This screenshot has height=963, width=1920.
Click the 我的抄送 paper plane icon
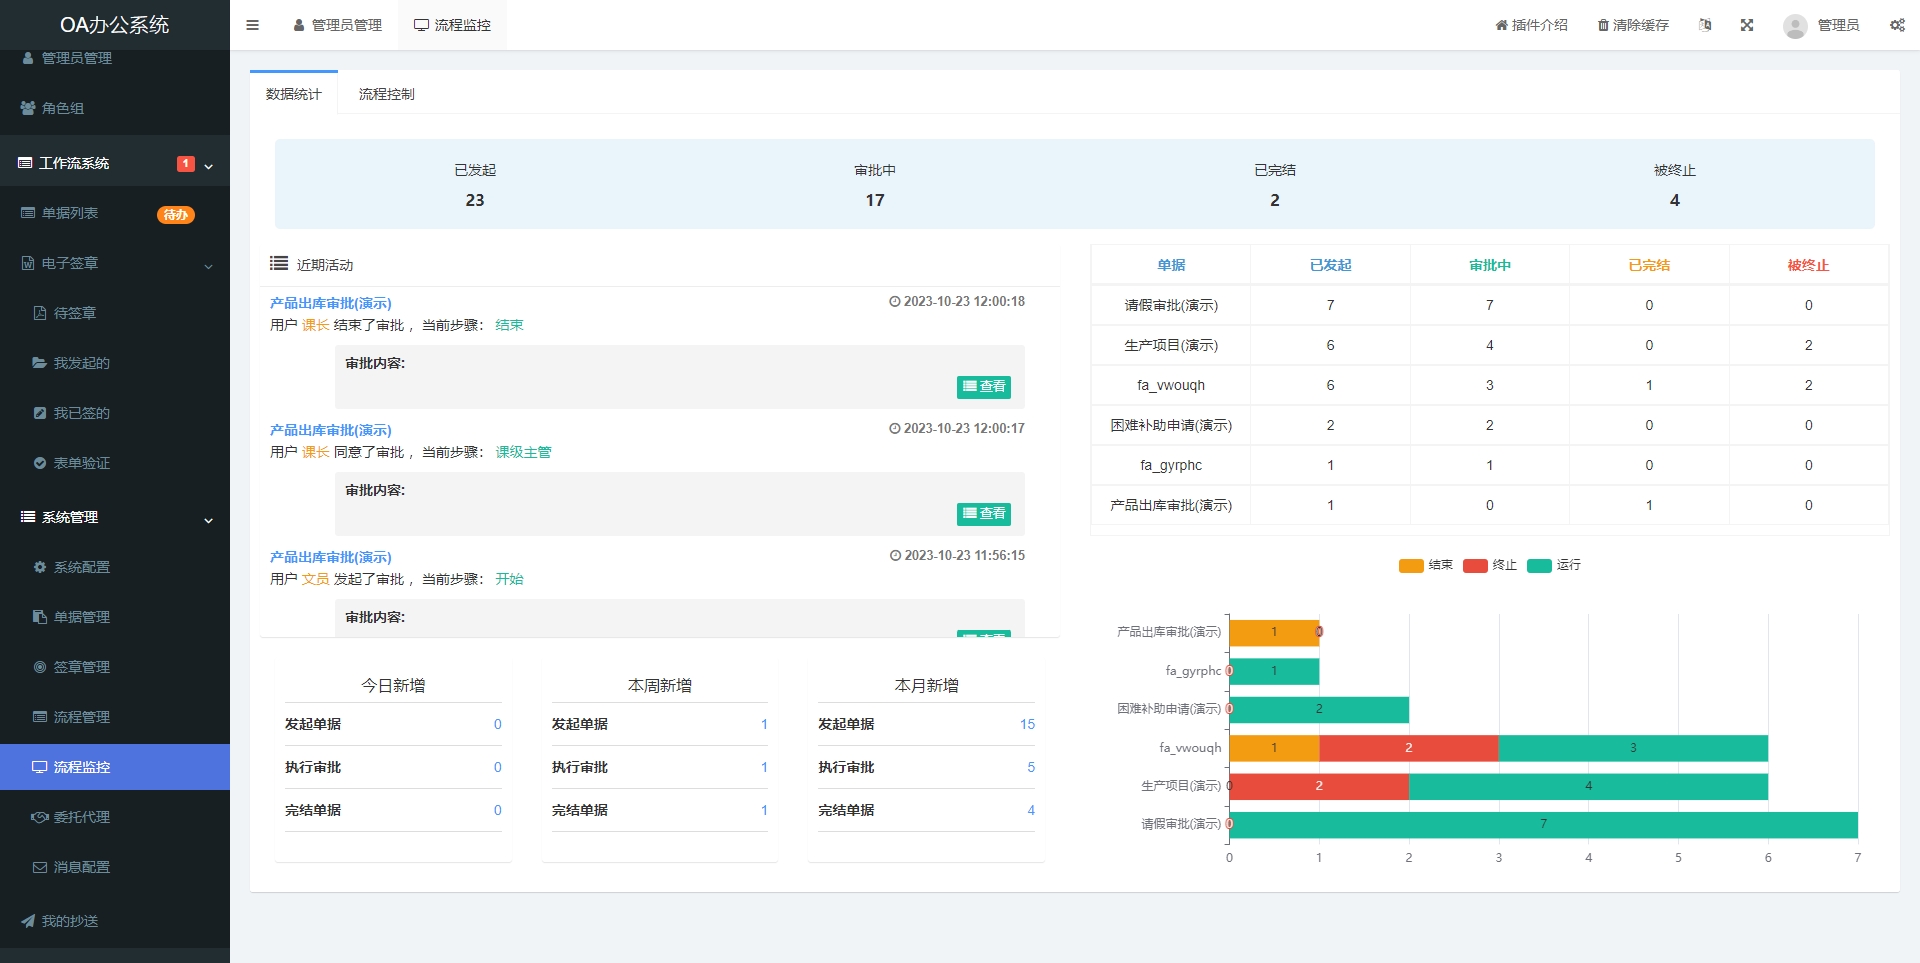coord(28,921)
